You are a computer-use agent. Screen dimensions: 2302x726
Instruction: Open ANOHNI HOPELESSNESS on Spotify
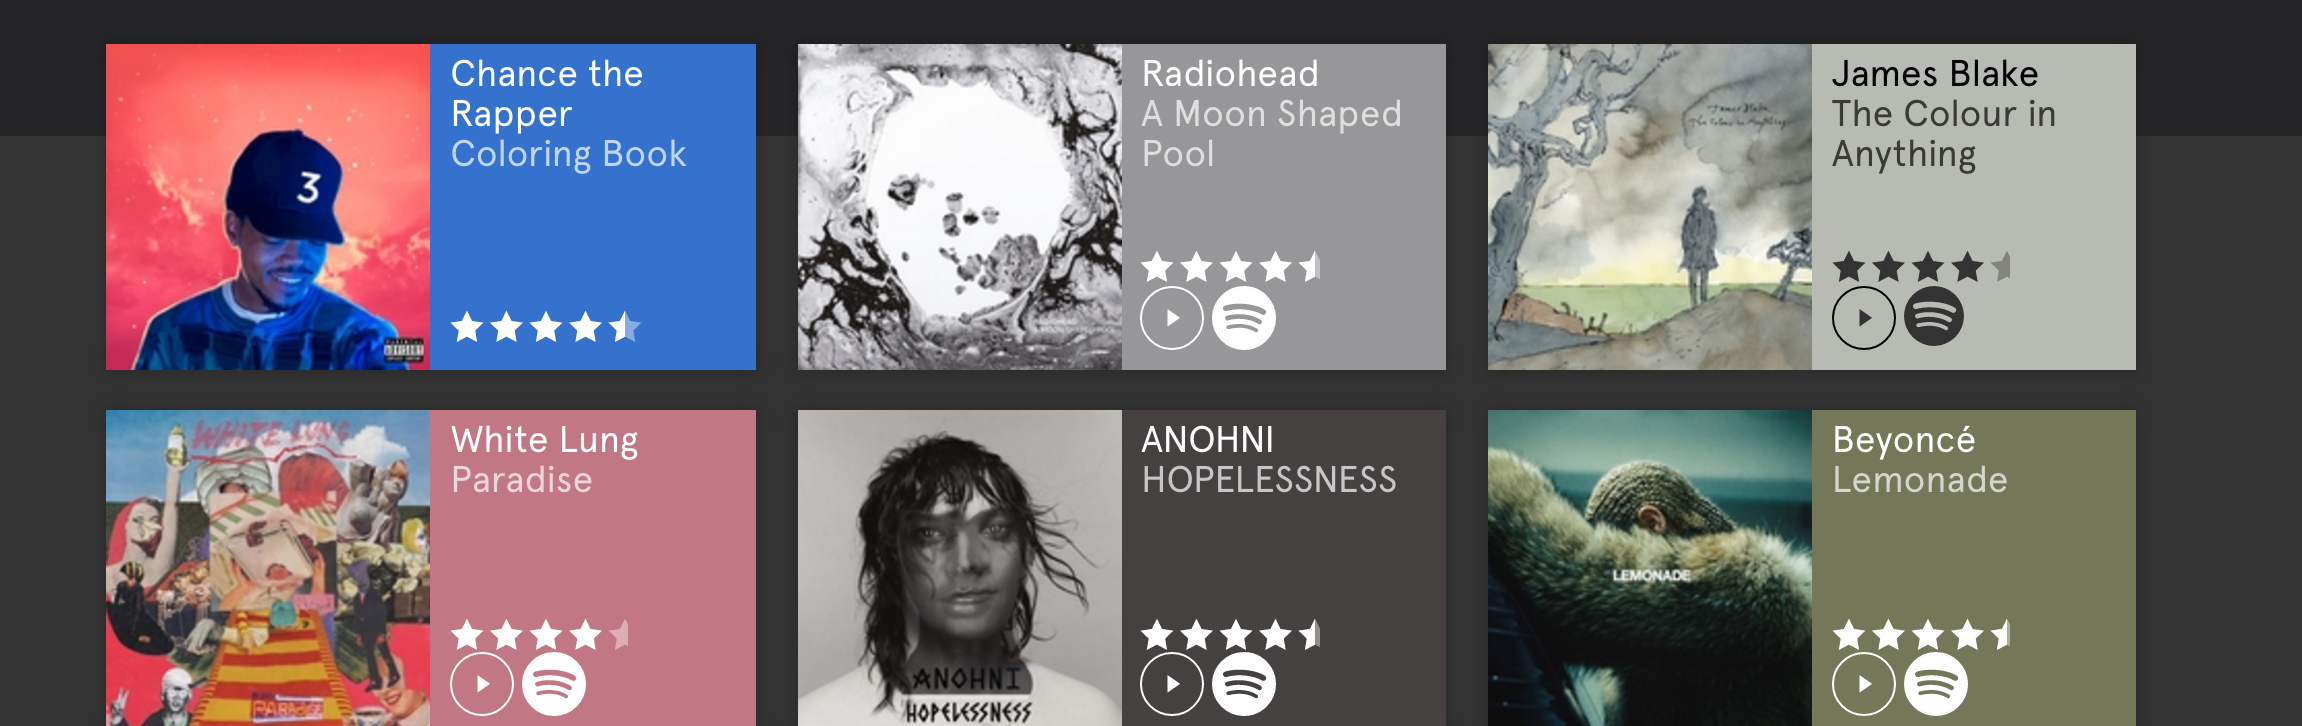[1244, 684]
